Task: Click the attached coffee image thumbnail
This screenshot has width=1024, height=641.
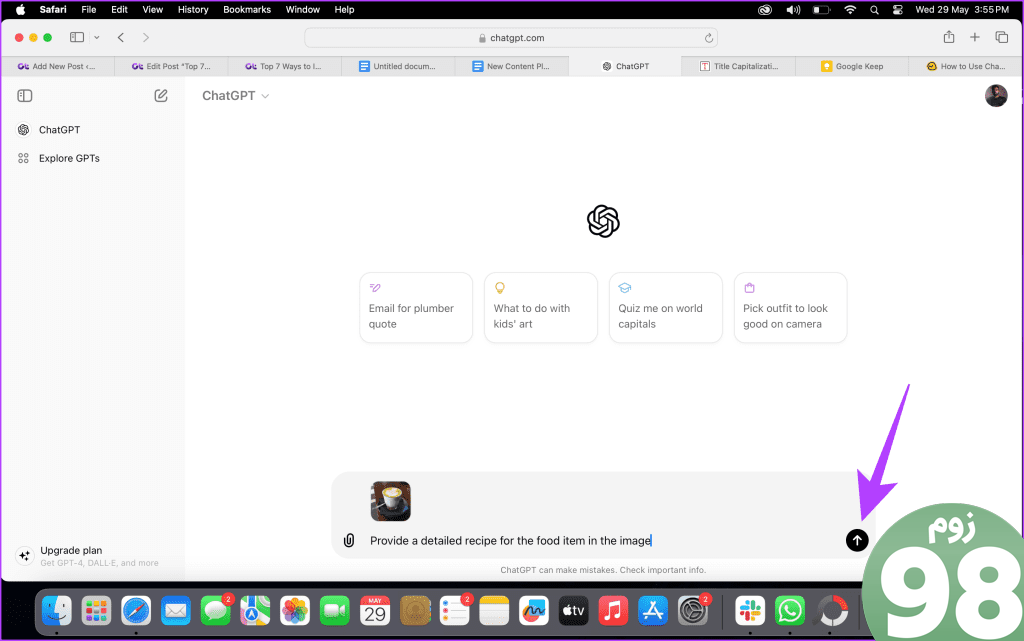Action: (391, 501)
